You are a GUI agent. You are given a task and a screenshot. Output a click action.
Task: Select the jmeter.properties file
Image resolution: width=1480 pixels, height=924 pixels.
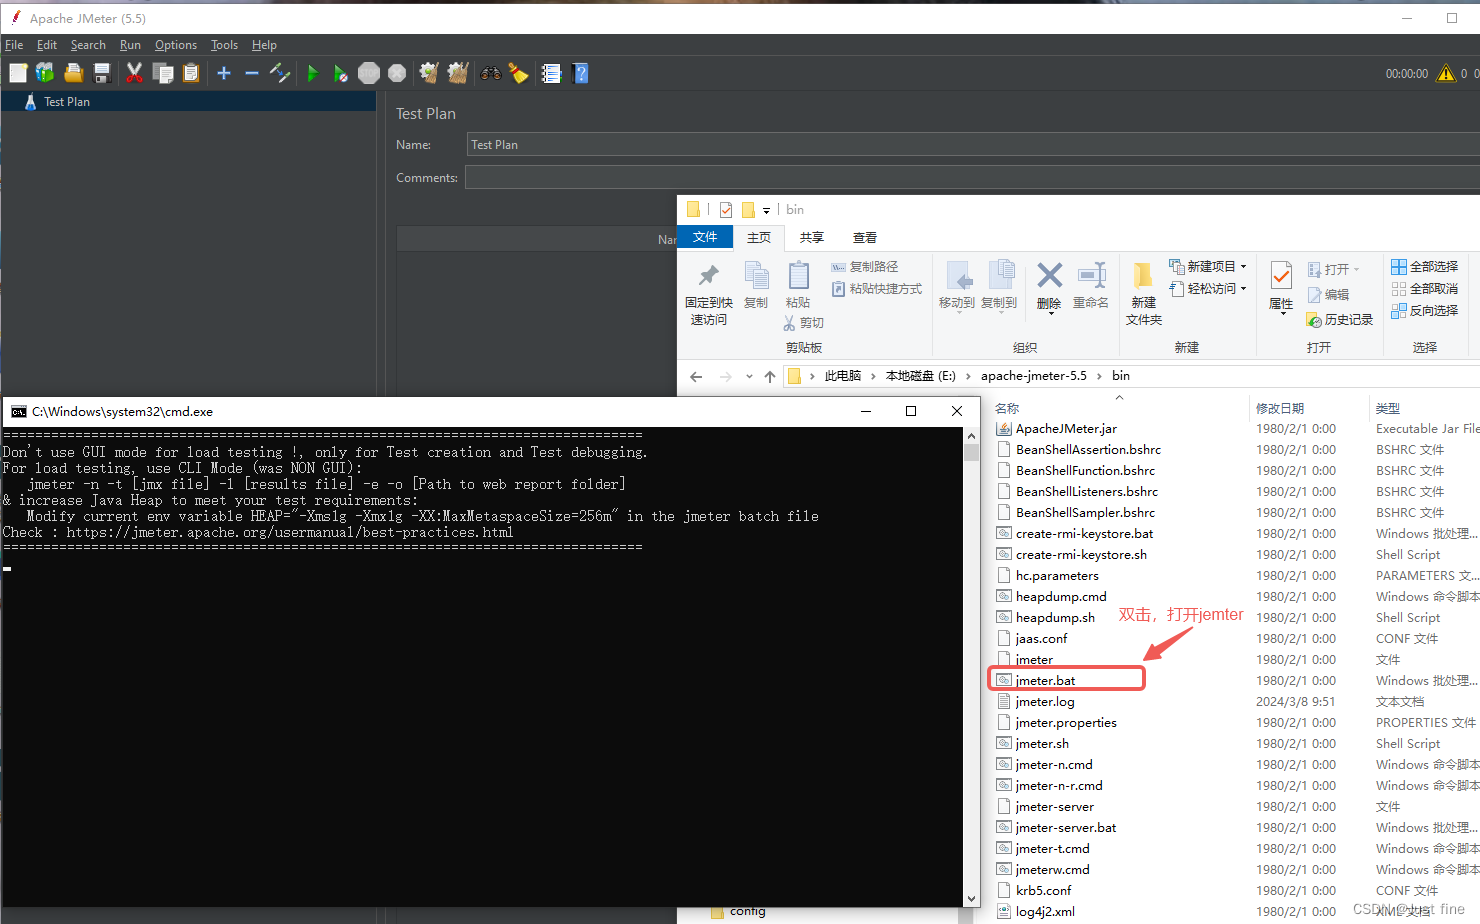[x=1066, y=722]
